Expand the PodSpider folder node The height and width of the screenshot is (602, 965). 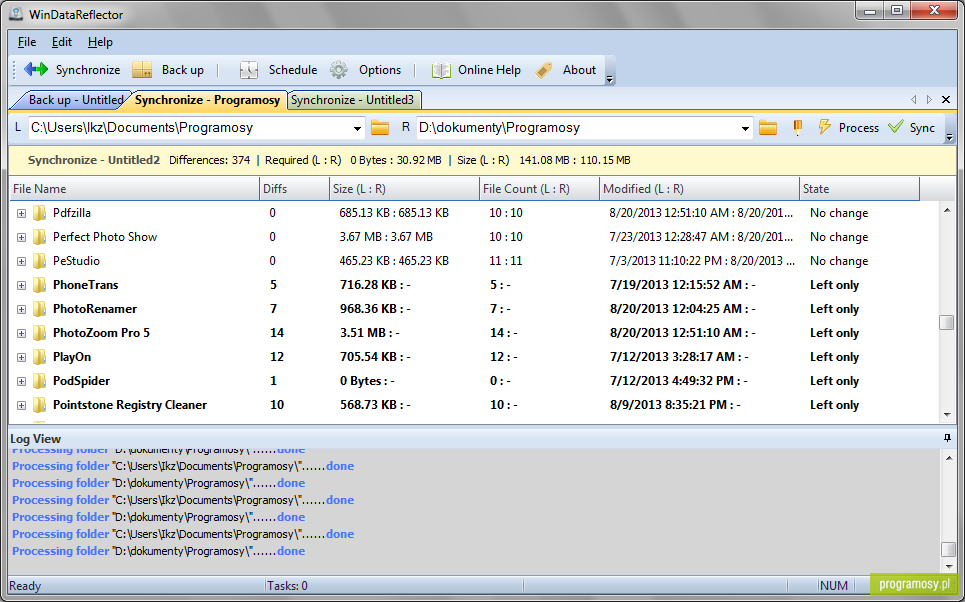coord(22,382)
